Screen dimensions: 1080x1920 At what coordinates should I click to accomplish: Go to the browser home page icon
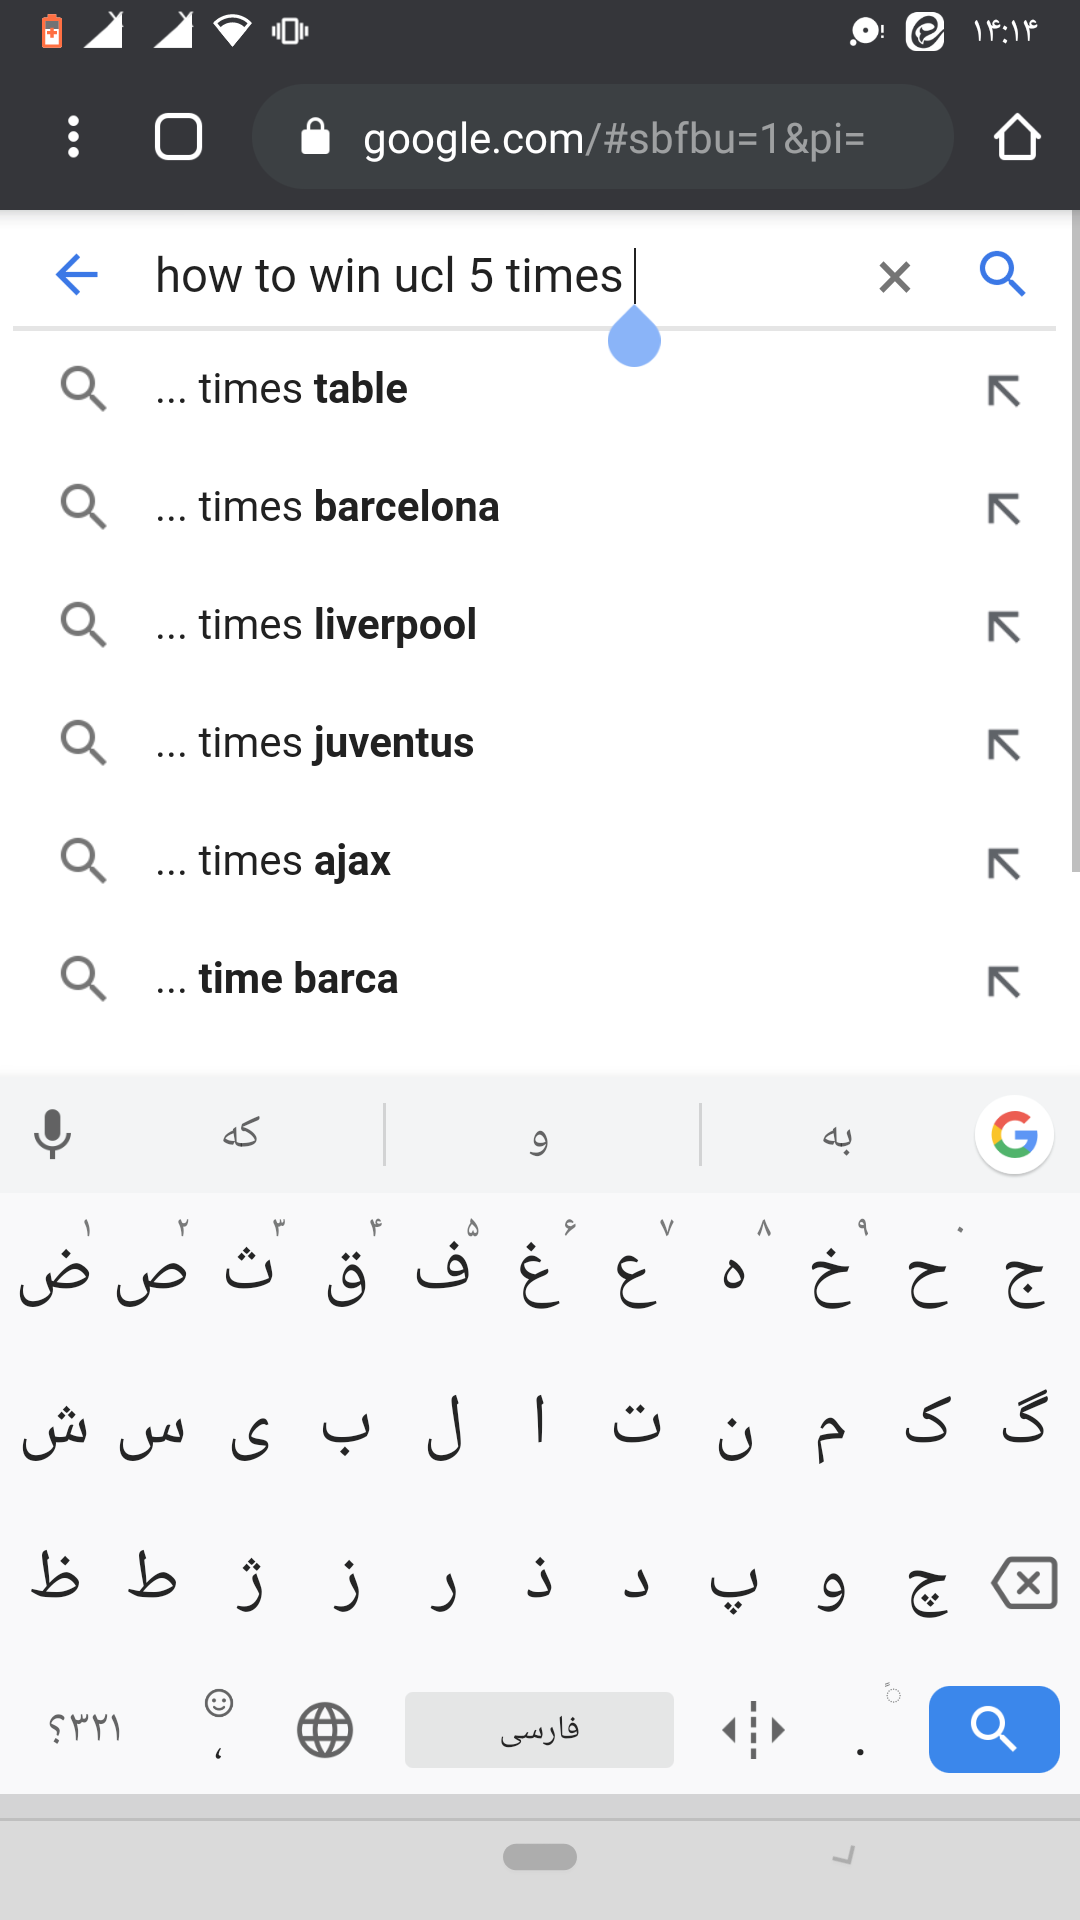click(1017, 137)
